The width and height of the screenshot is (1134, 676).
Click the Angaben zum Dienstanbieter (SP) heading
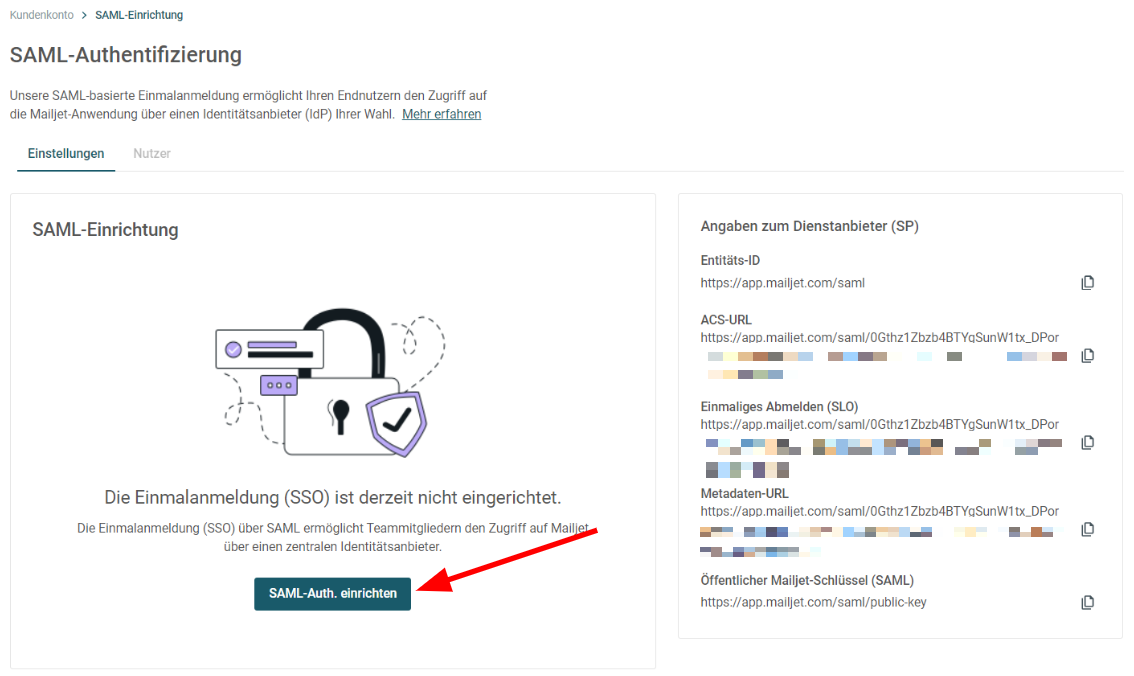point(809,226)
